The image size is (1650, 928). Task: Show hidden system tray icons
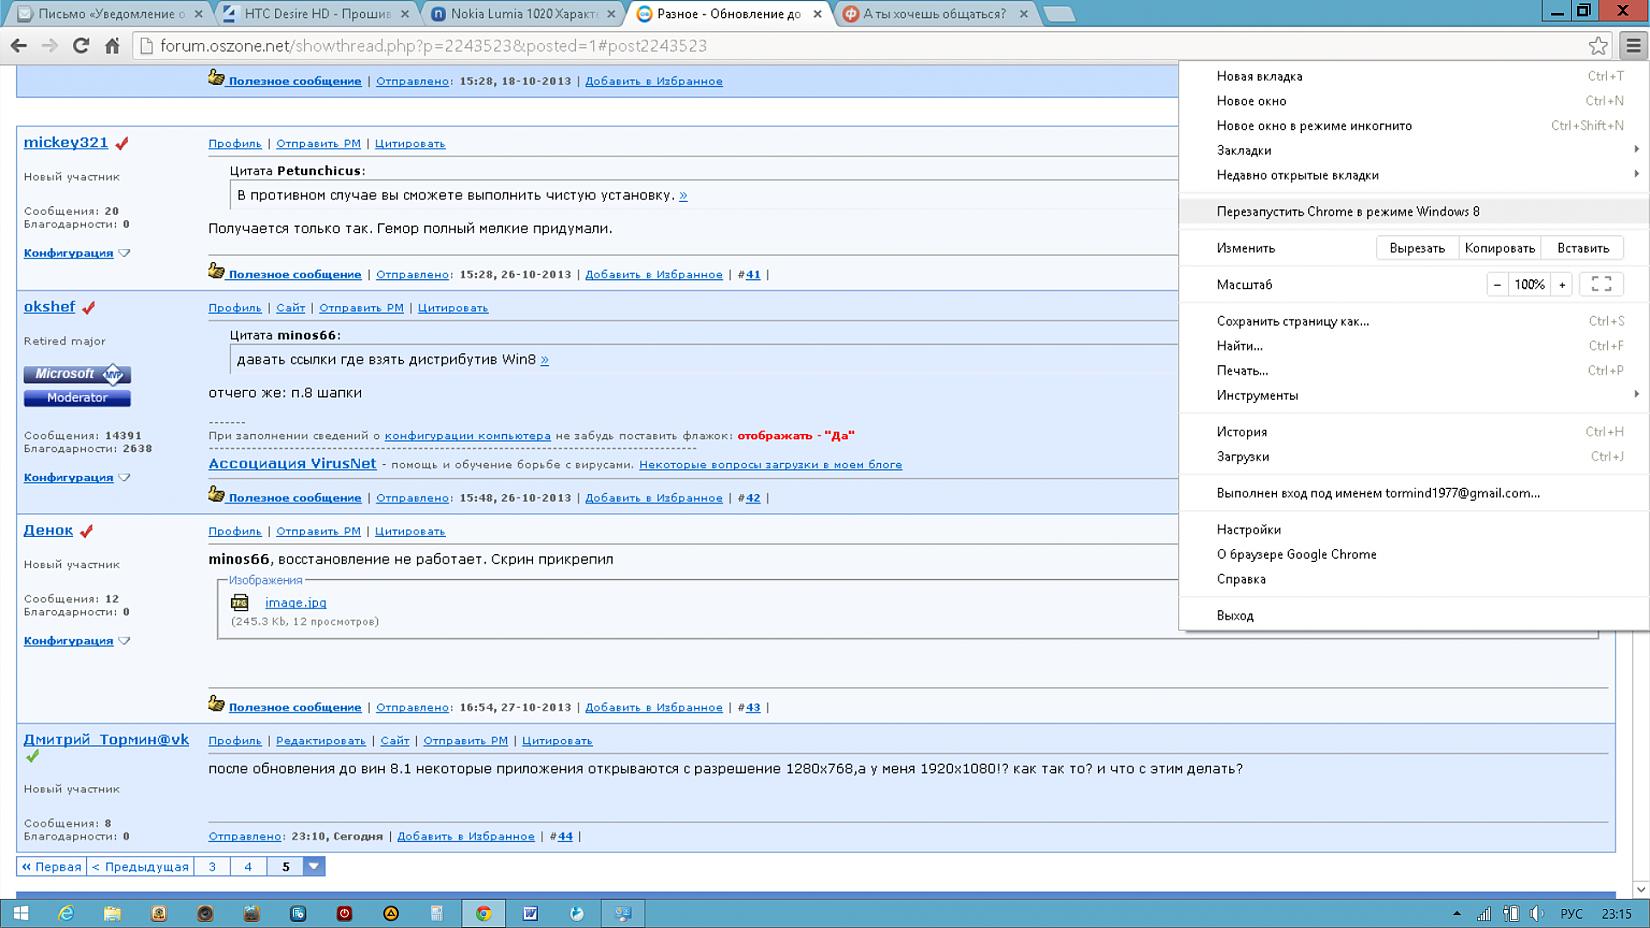pos(1457,914)
